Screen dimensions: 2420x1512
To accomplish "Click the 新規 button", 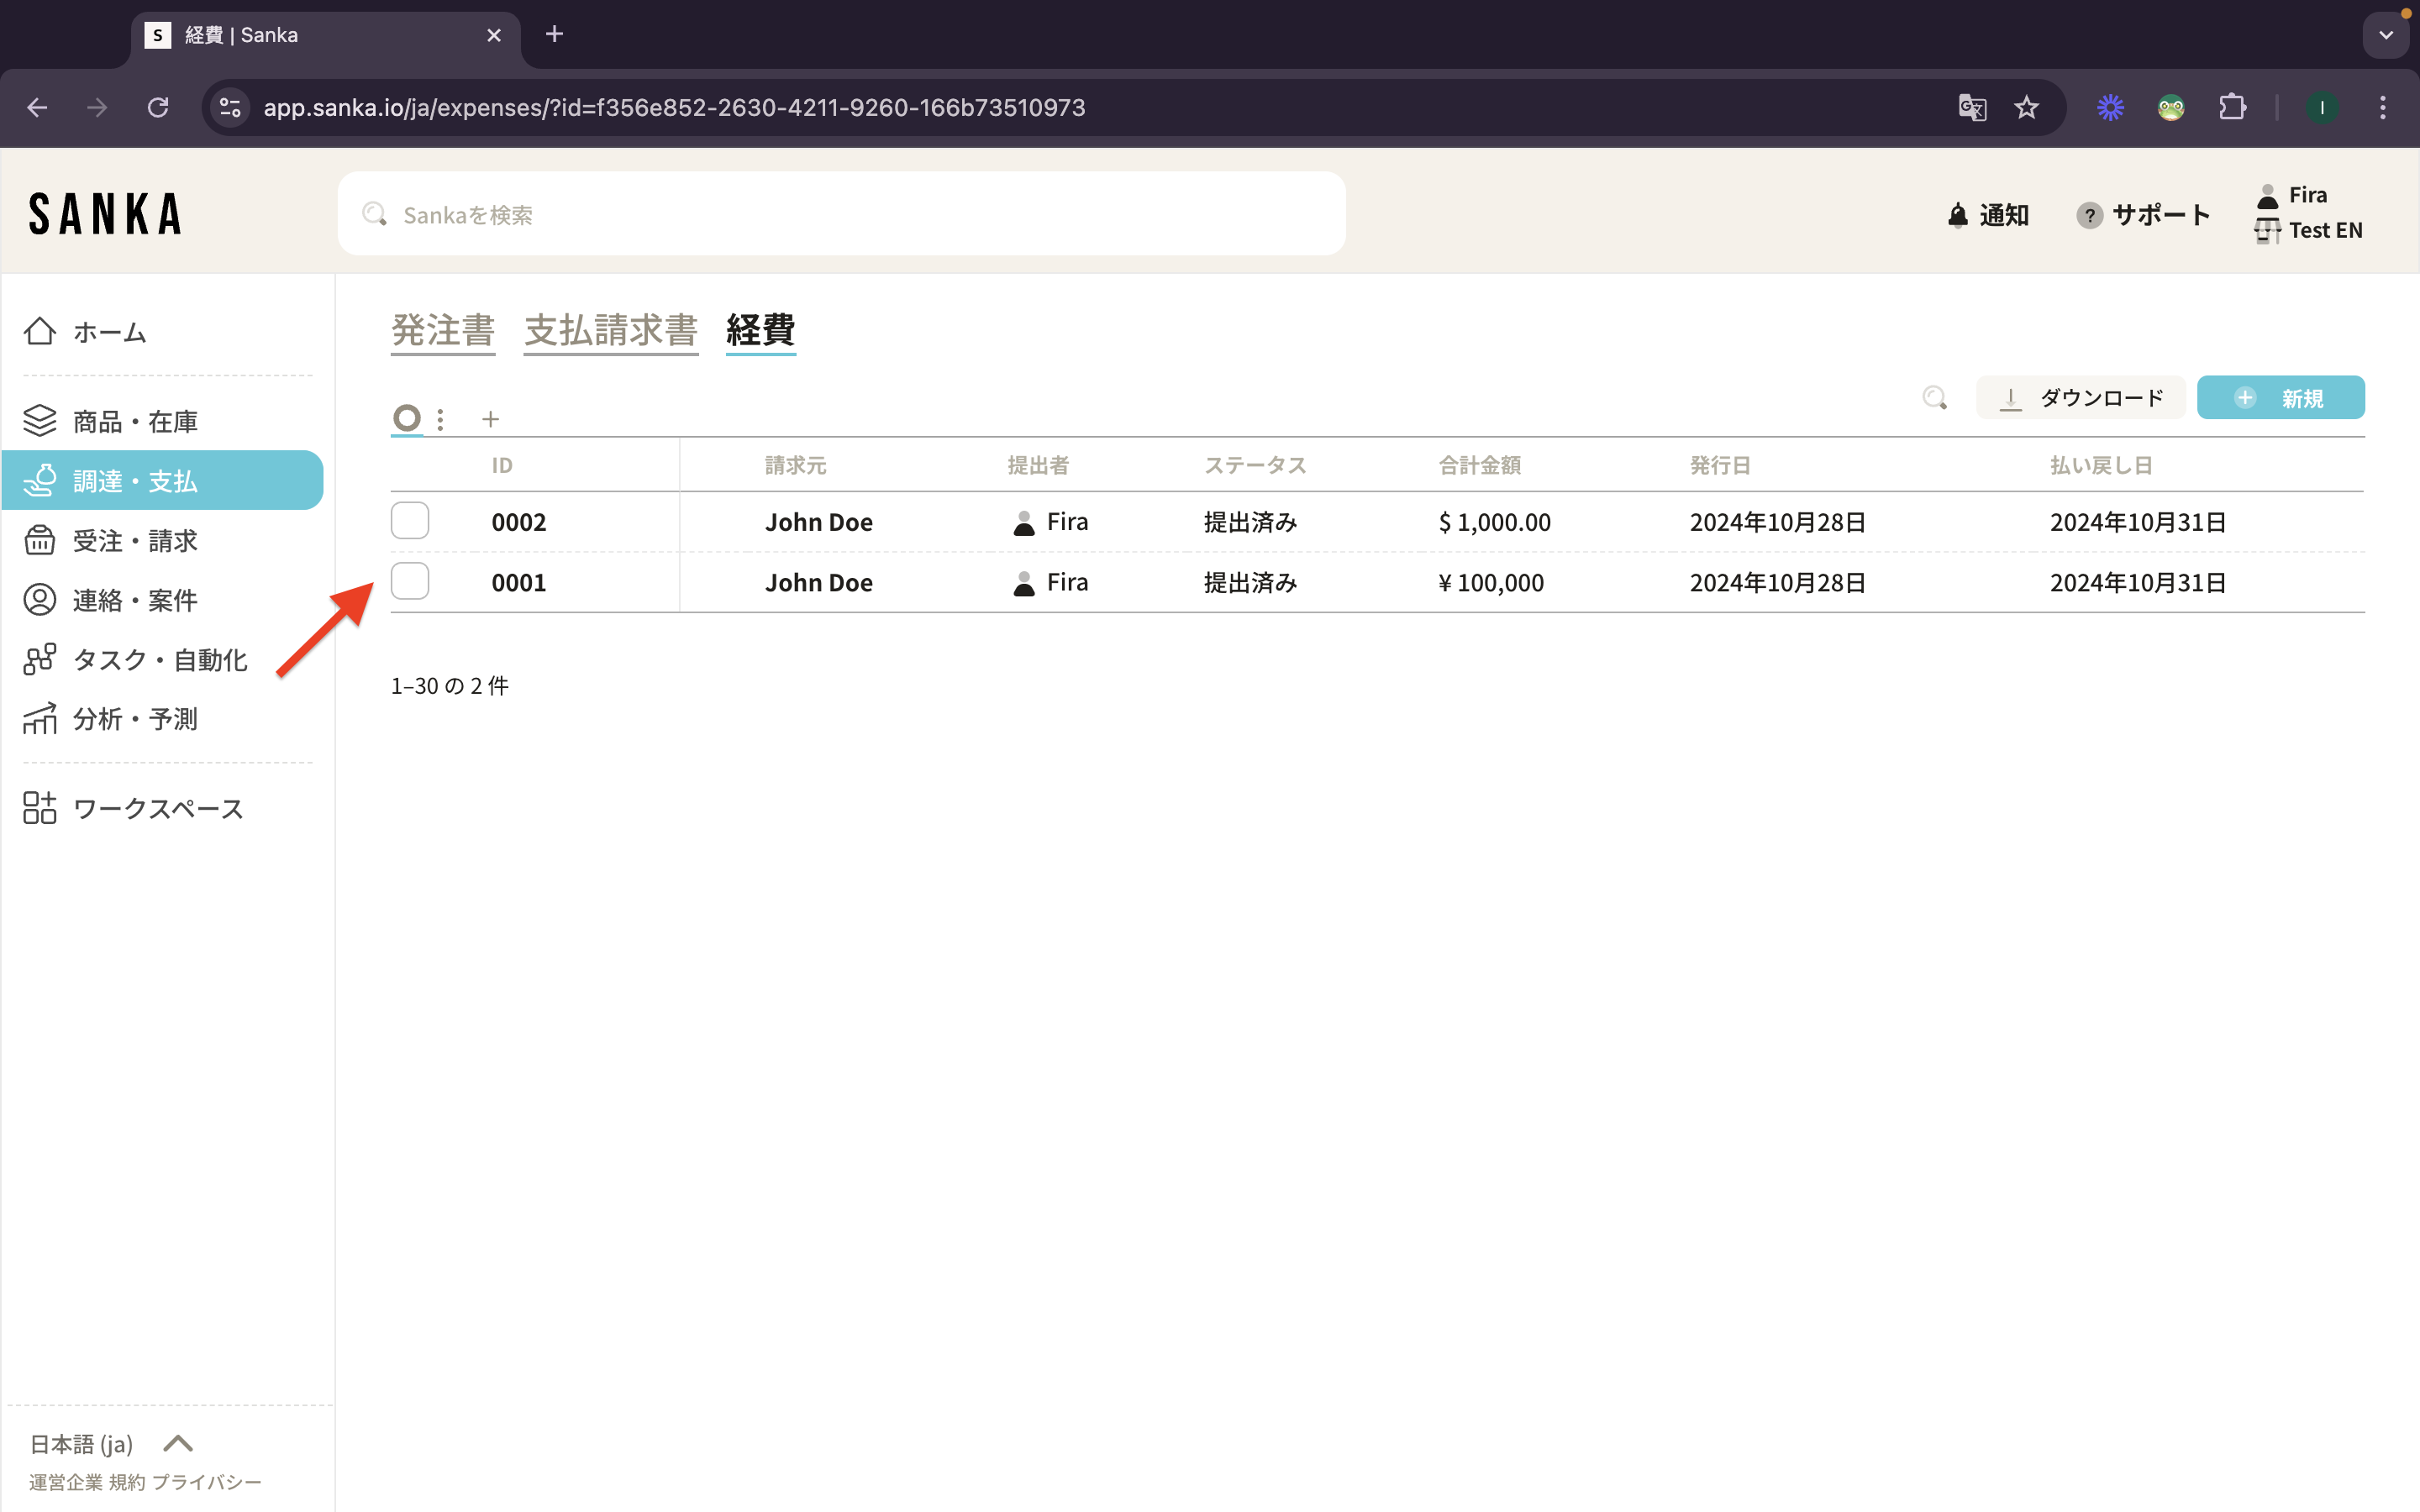I will 2280,398.
